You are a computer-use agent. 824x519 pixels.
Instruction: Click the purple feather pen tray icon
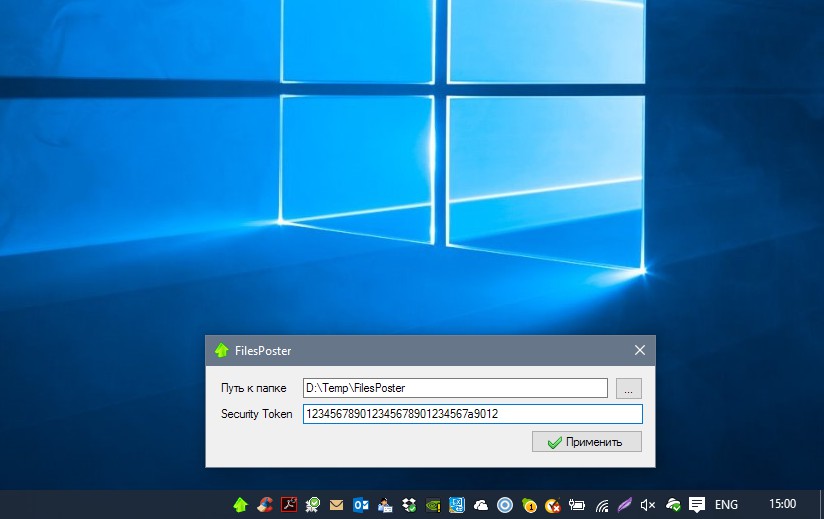[624, 505]
